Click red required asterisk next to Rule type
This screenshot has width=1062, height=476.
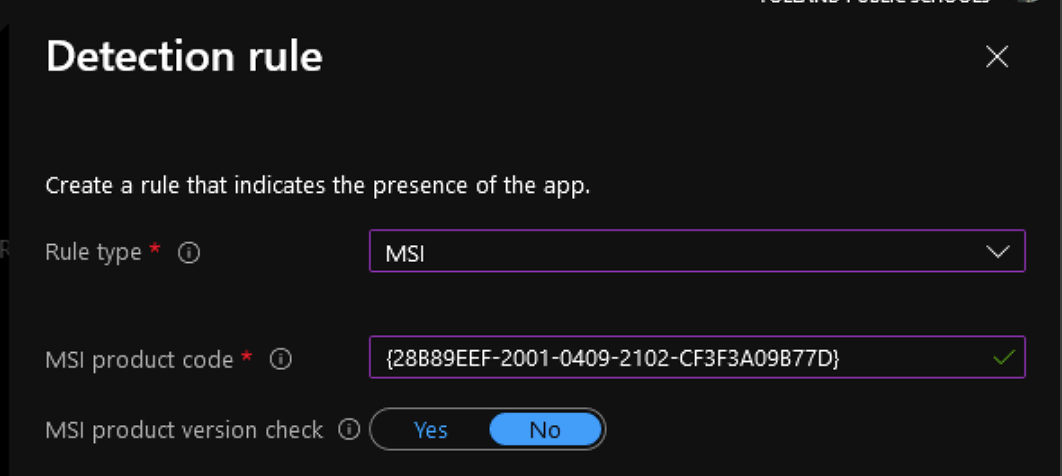155,249
